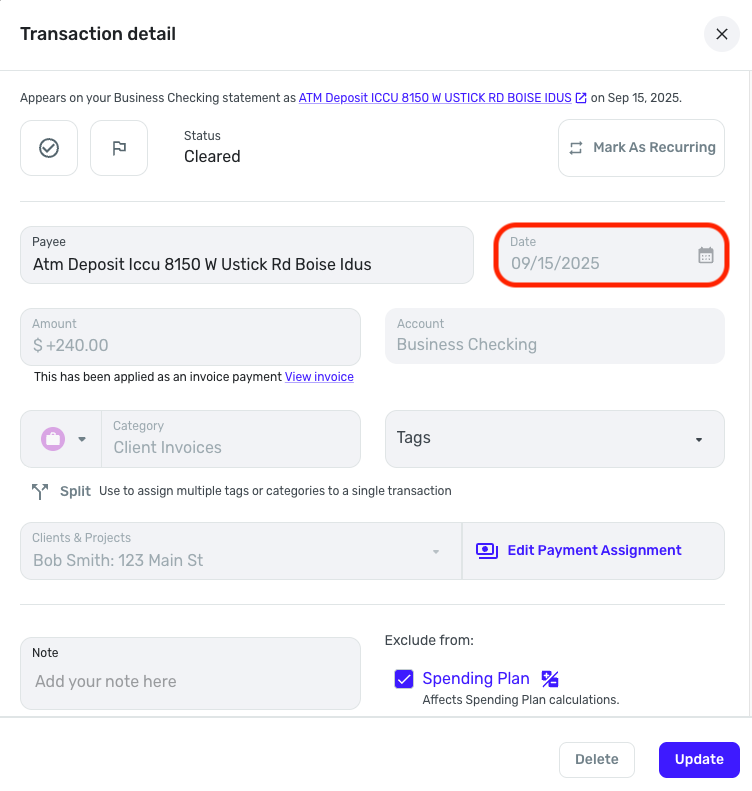
Task: Click the Update button
Action: pyautogui.click(x=699, y=759)
